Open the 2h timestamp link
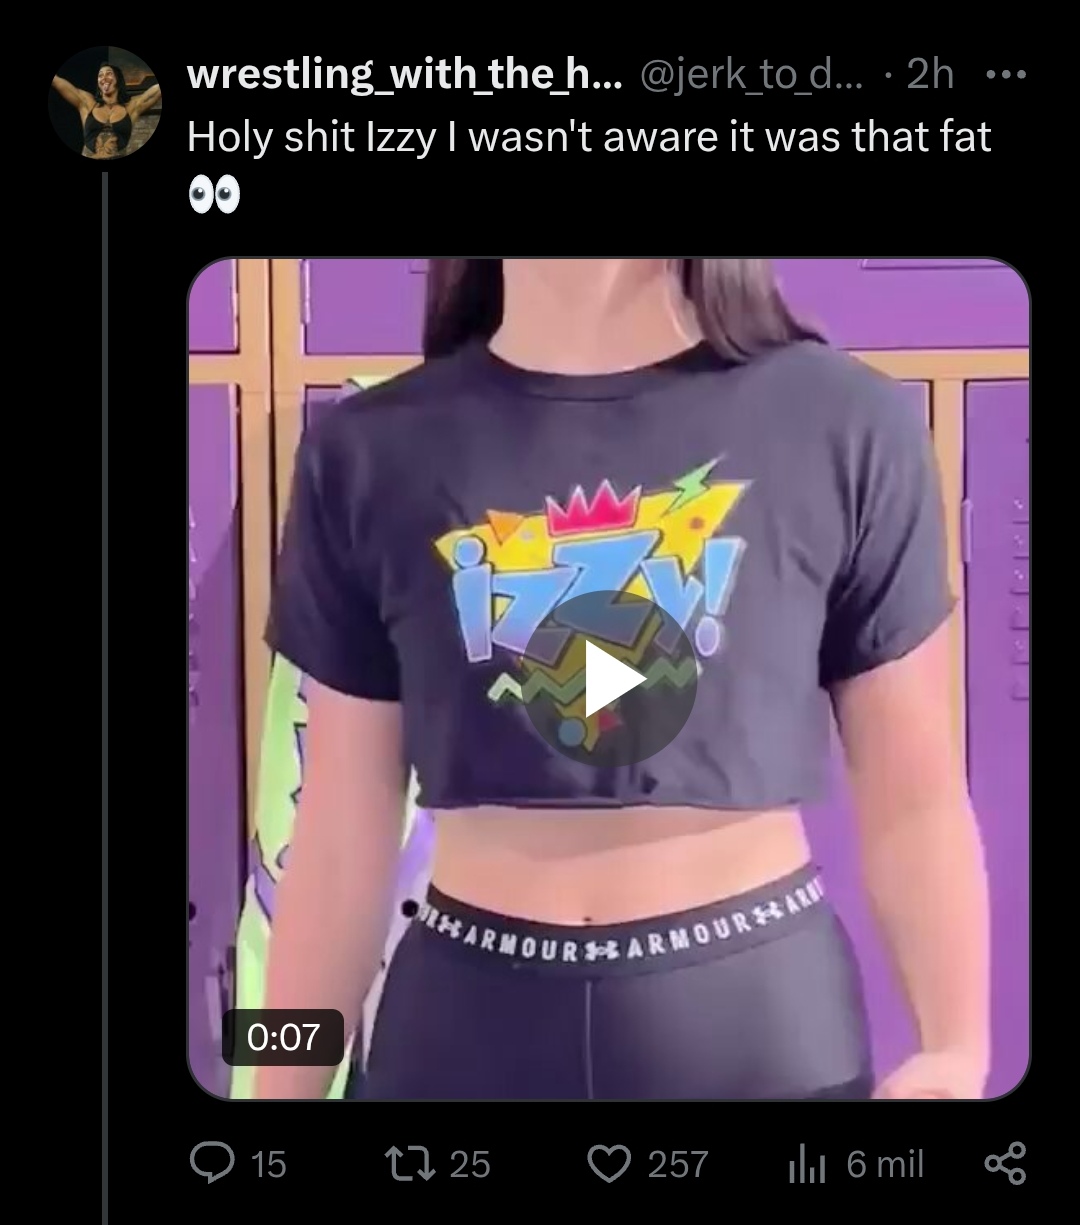This screenshot has width=1080, height=1225. (x=930, y=75)
